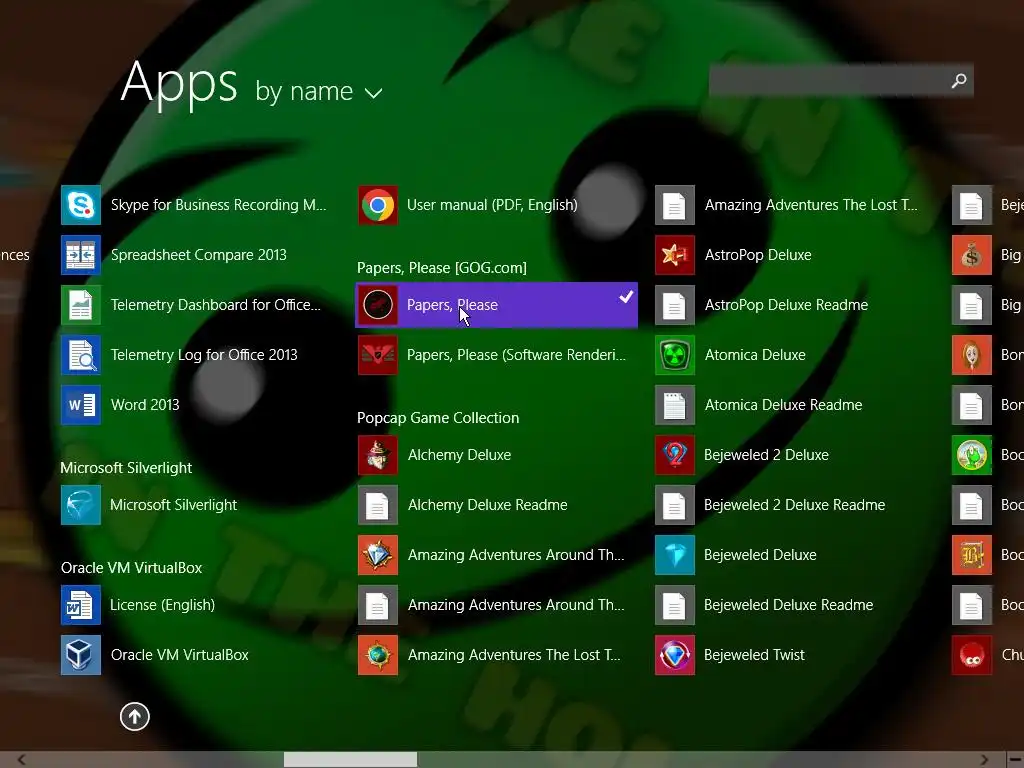The width and height of the screenshot is (1024, 768).
Task: Open Skype for Business Recording Manager icon
Action: 80,205
